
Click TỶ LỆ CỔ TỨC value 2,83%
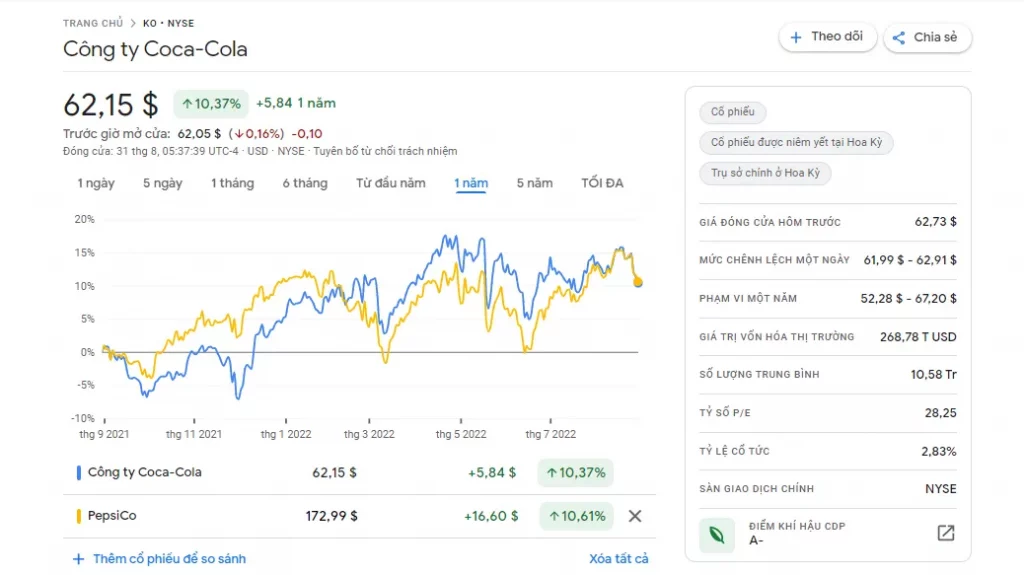pyautogui.click(x=938, y=452)
